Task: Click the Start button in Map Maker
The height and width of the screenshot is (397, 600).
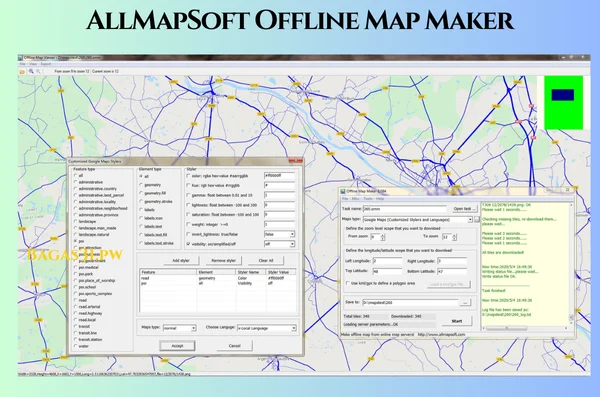Action: point(457,321)
